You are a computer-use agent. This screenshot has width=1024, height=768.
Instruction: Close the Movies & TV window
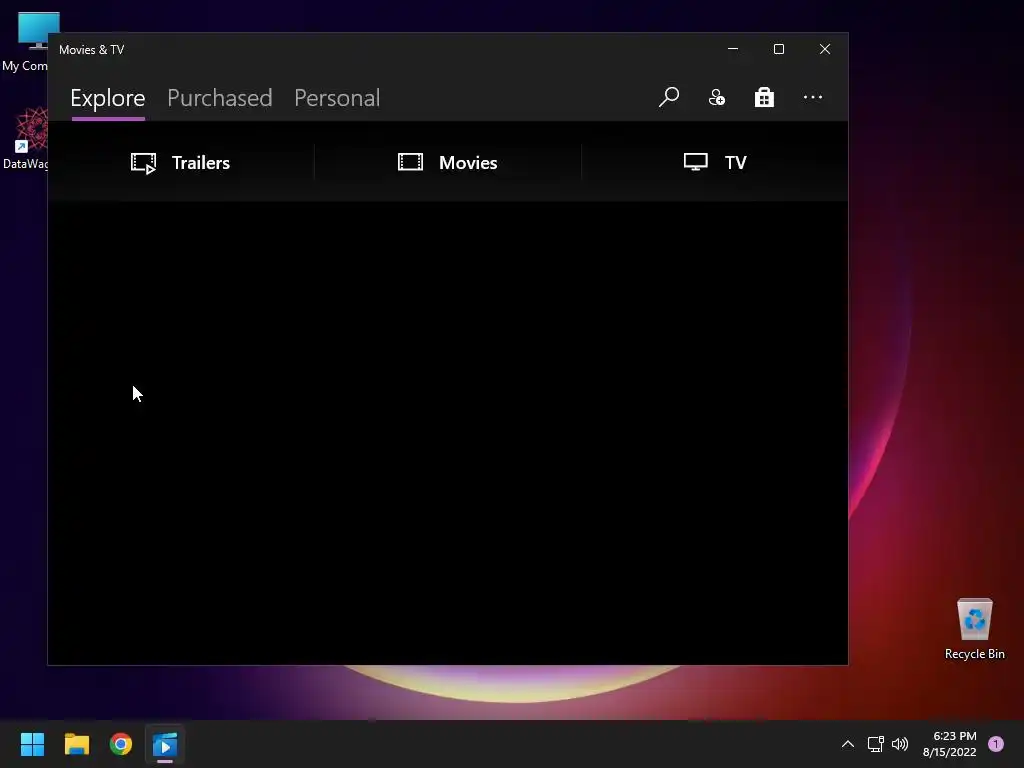tap(825, 49)
